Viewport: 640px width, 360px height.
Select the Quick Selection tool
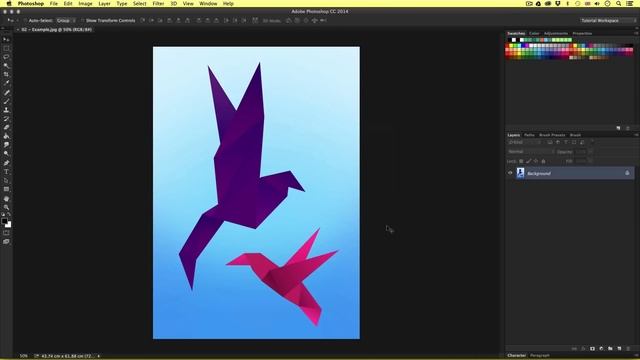pos(6,66)
